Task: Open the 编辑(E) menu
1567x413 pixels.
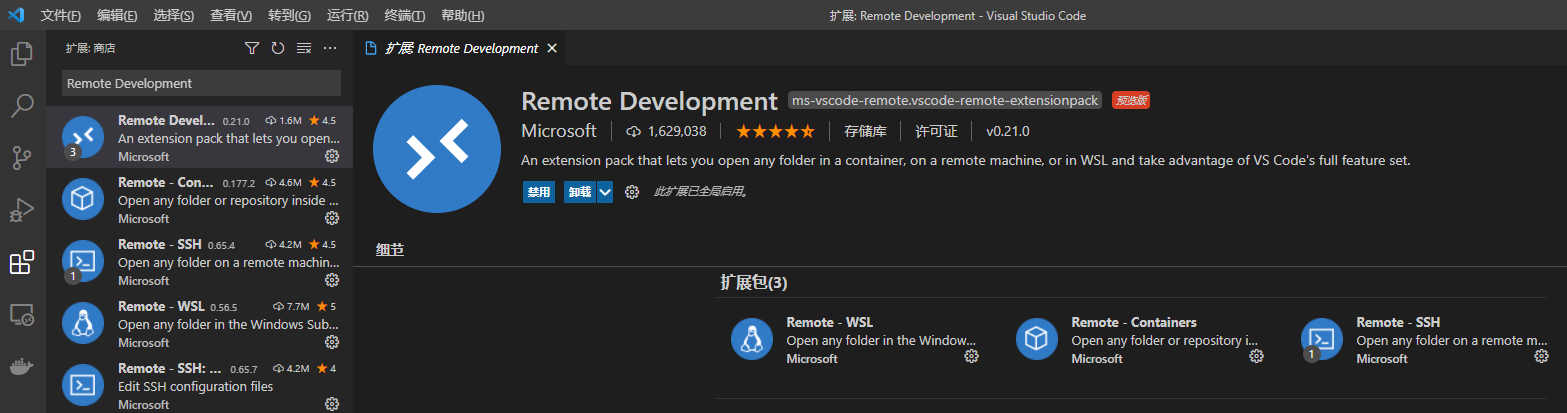Action: pos(118,16)
